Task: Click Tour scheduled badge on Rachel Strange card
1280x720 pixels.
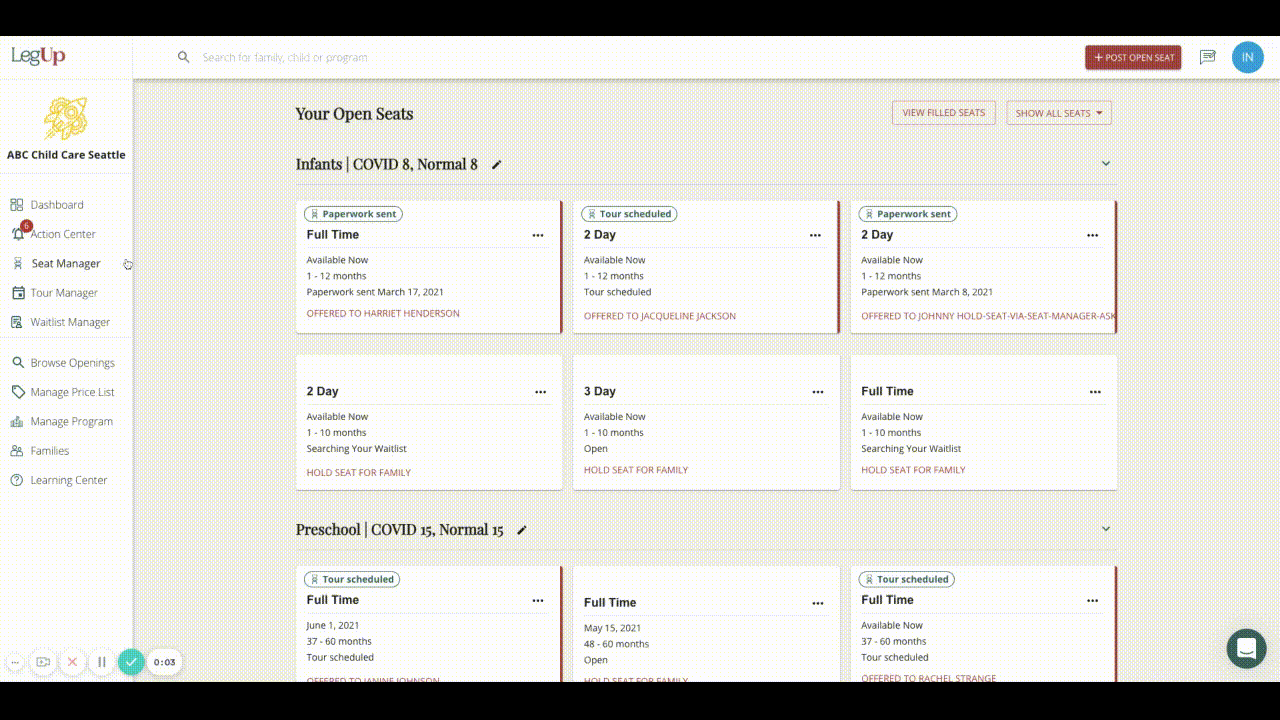Action: point(906,579)
